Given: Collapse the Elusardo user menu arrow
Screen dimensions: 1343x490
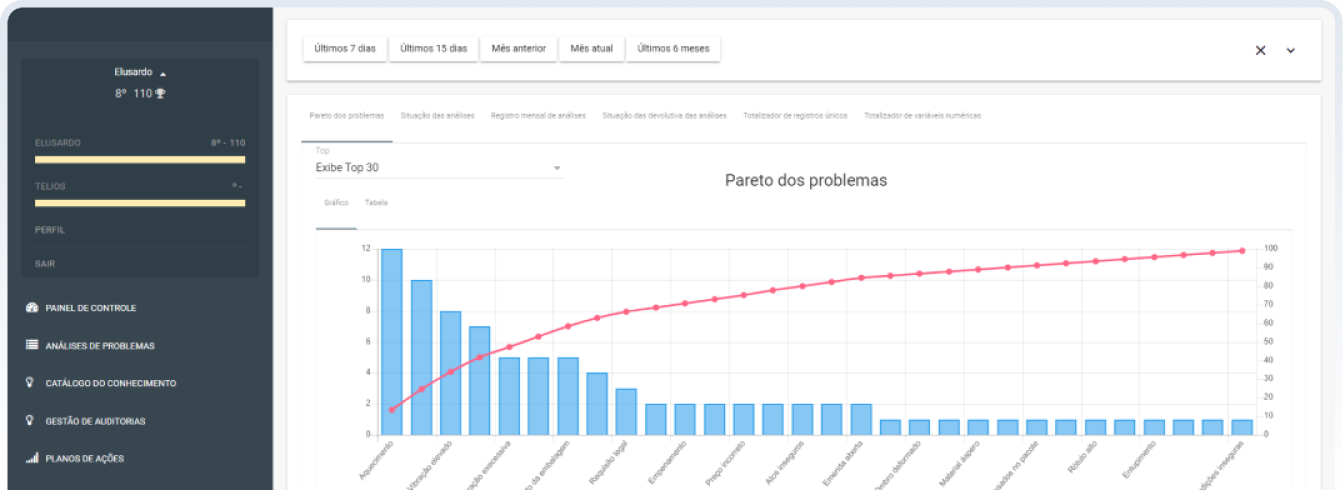Looking at the screenshot, I should tap(163, 73).
